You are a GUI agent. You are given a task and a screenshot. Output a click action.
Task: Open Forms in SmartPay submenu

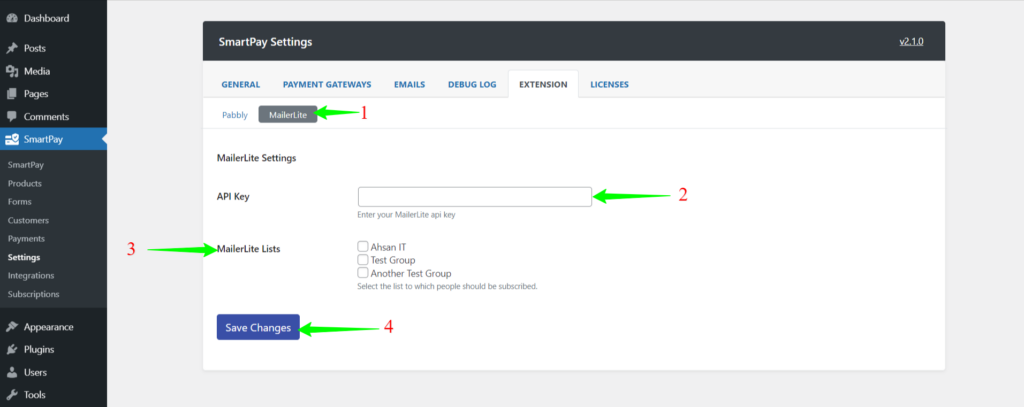point(20,202)
